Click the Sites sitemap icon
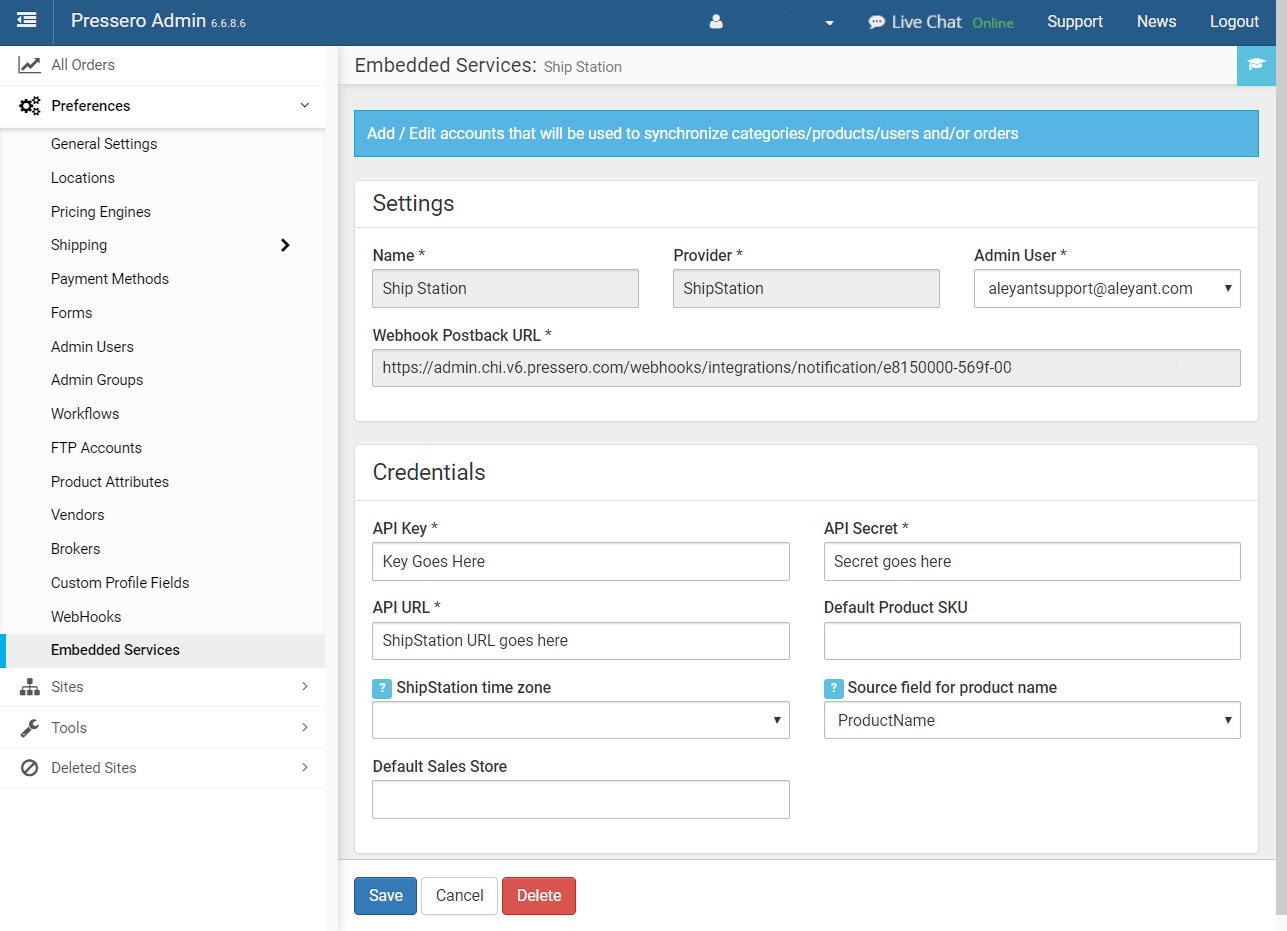Screen dimensions: 1287x931 click(30, 687)
